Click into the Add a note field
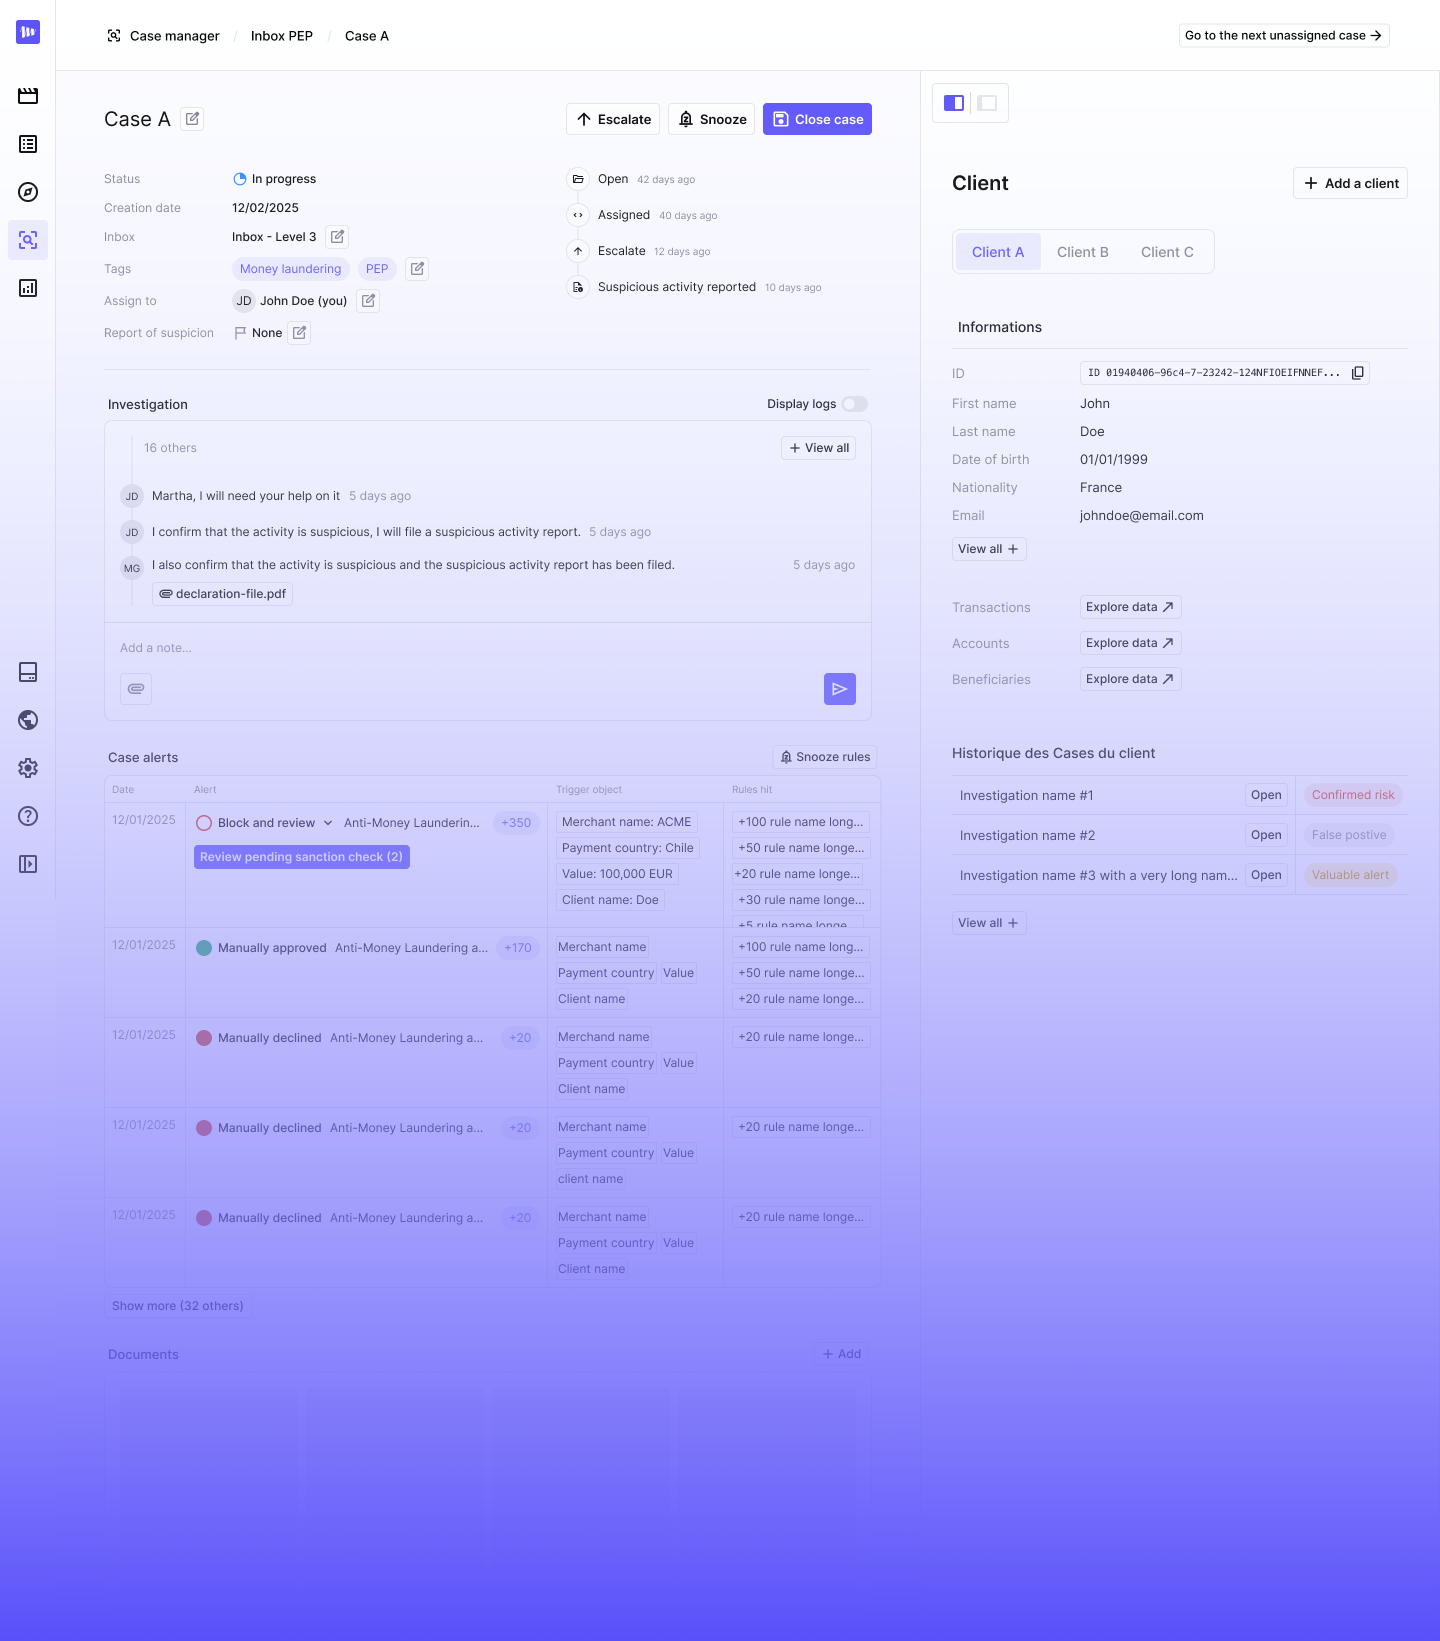The height and width of the screenshot is (1641, 1440). pyautogui.click(x=488, y=648)
